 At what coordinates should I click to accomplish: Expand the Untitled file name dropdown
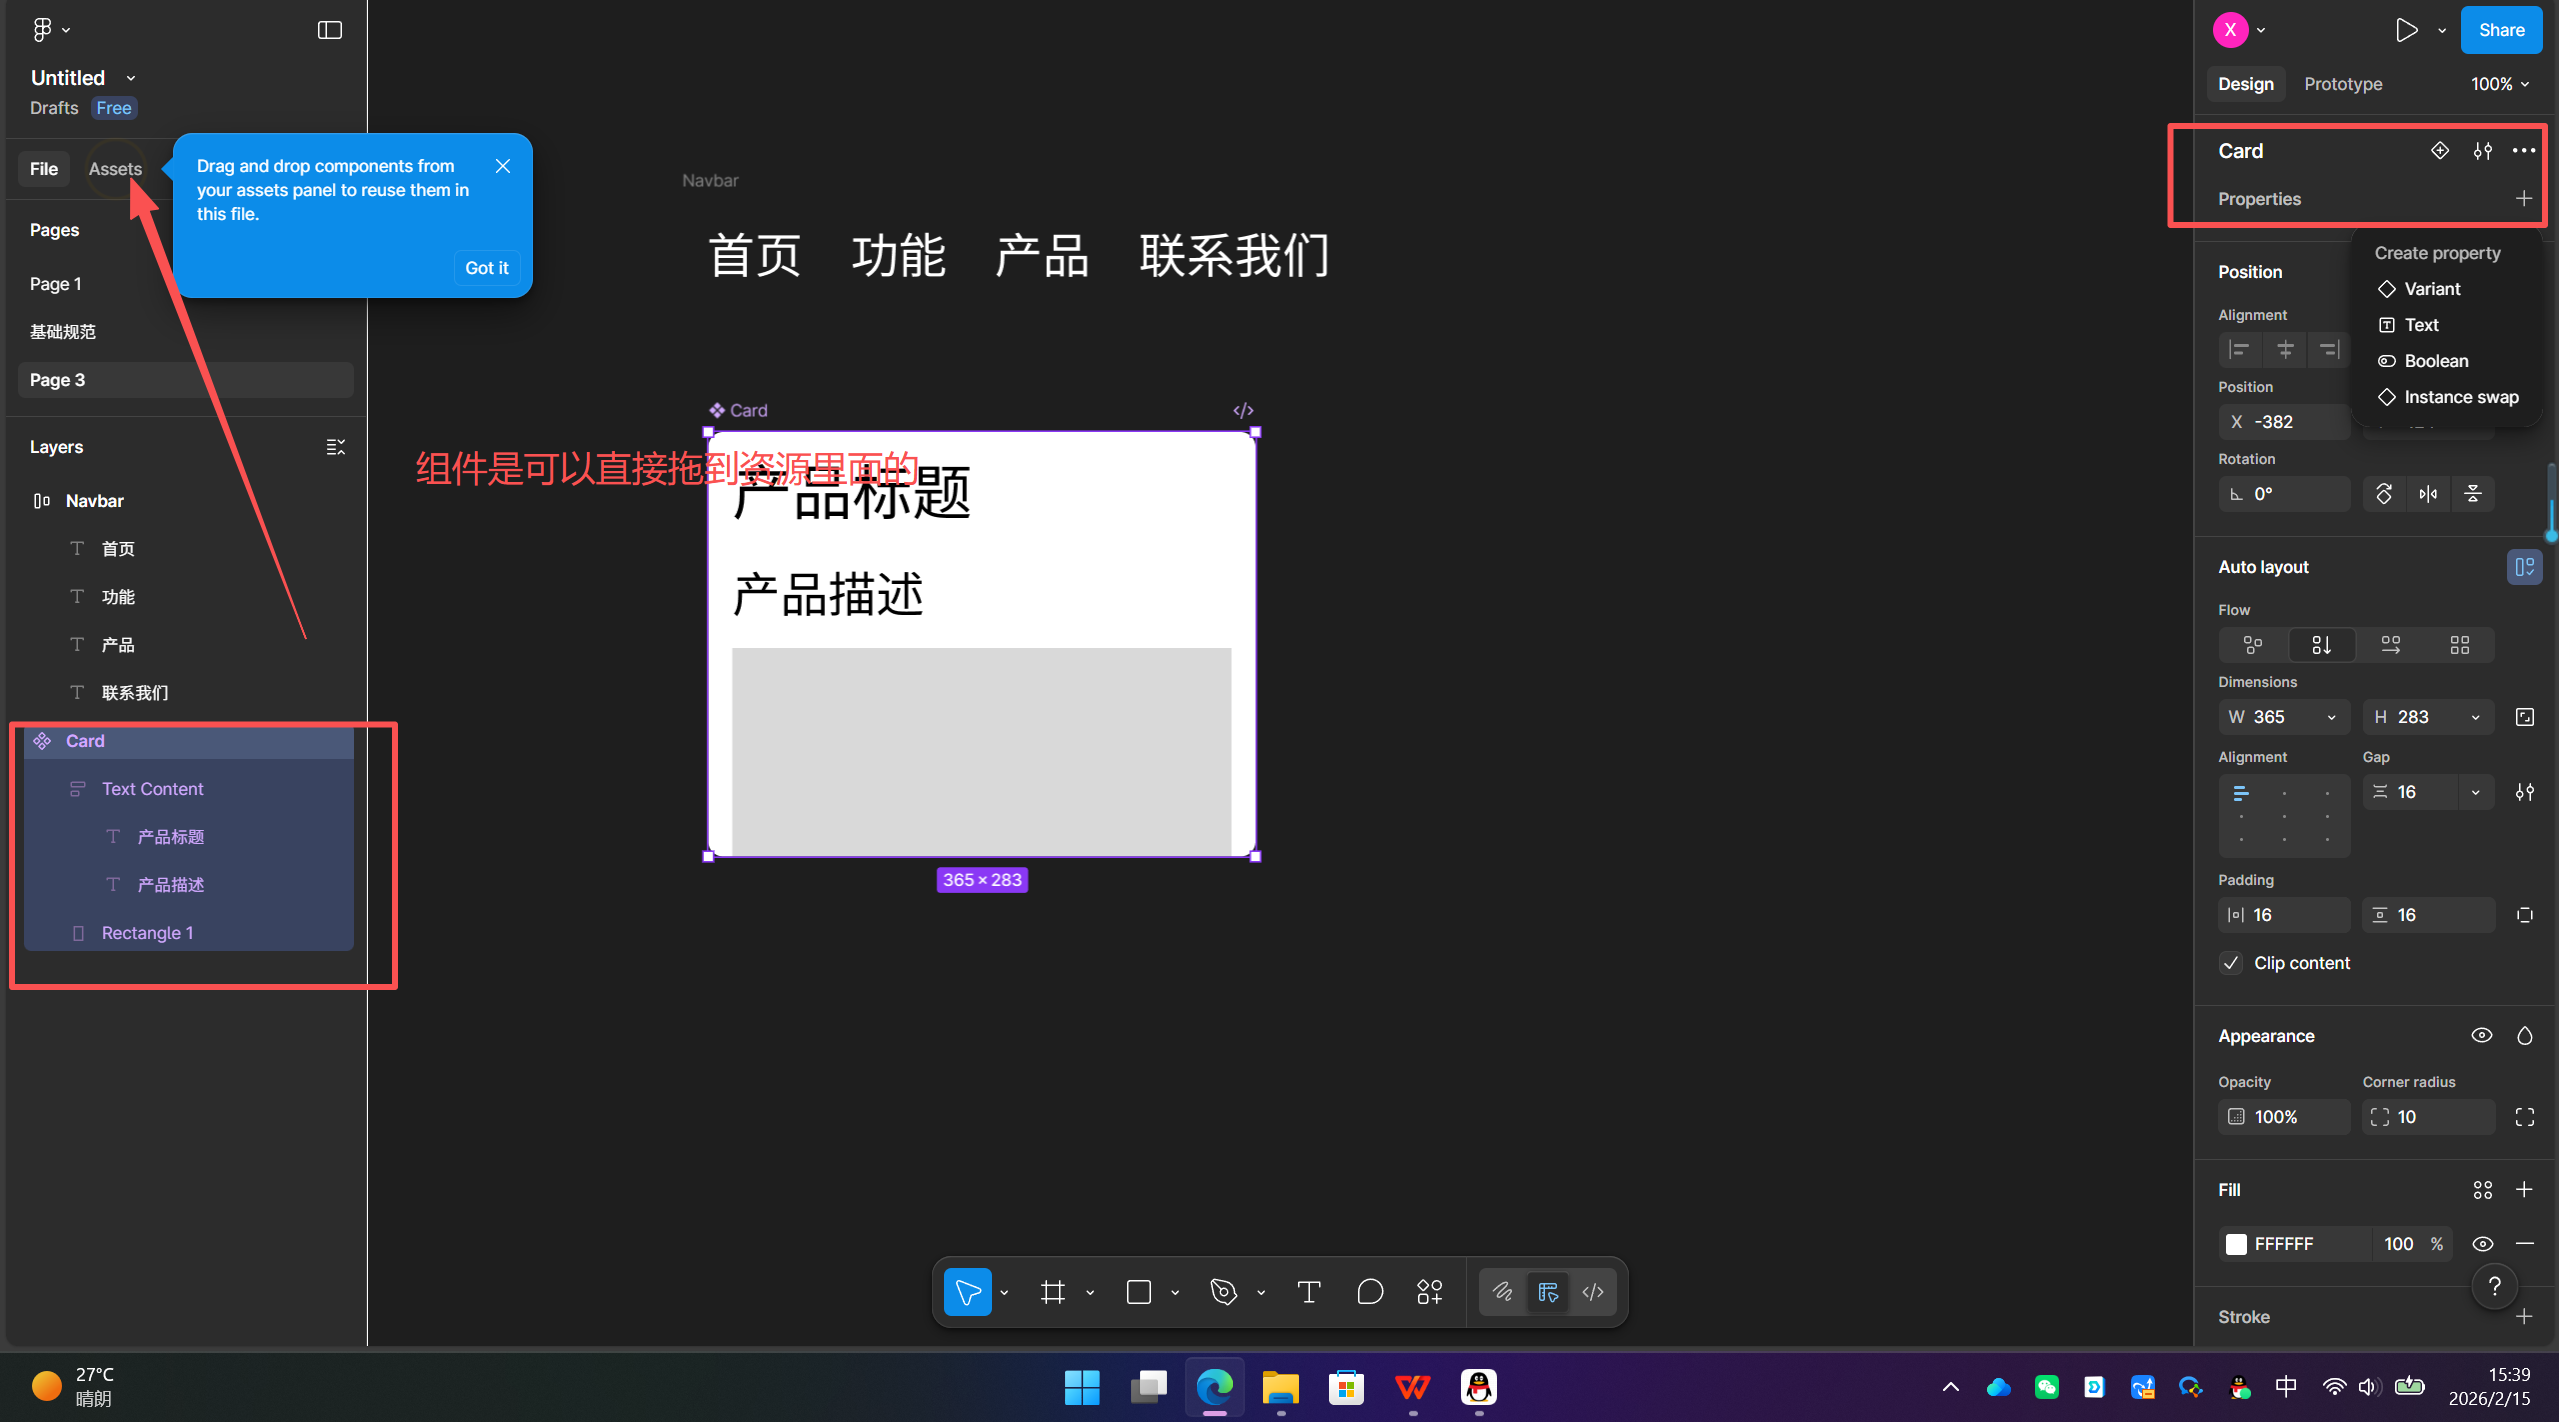(130, 77)
